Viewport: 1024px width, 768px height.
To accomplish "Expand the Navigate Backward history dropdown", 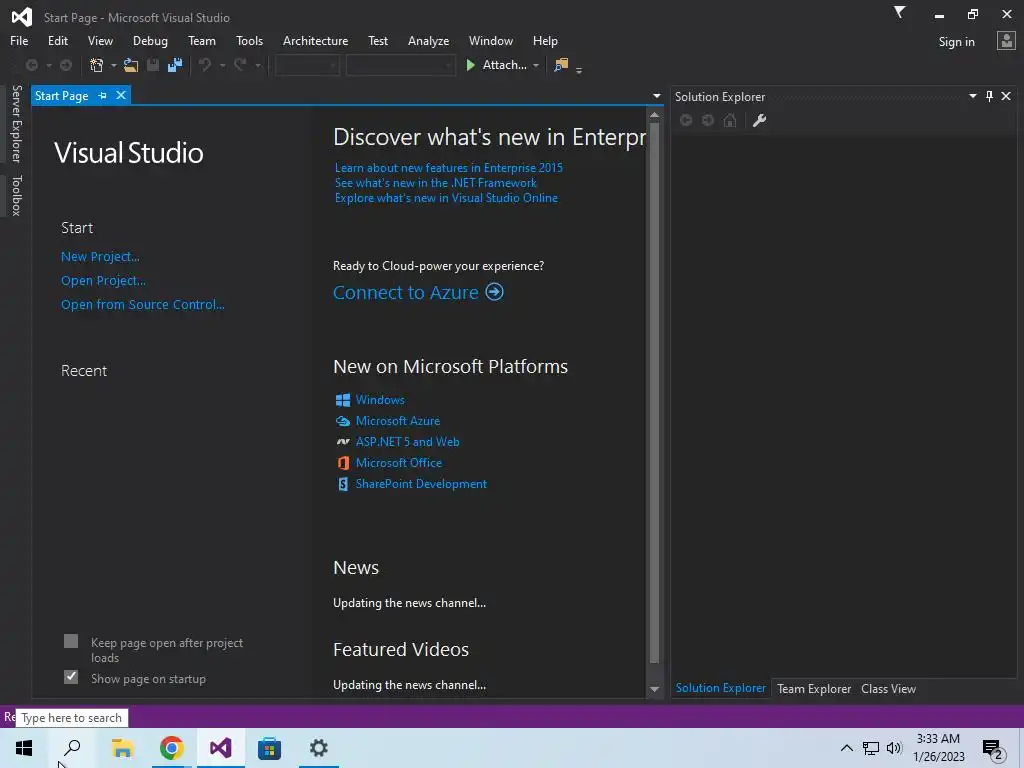I will point(49,65).
